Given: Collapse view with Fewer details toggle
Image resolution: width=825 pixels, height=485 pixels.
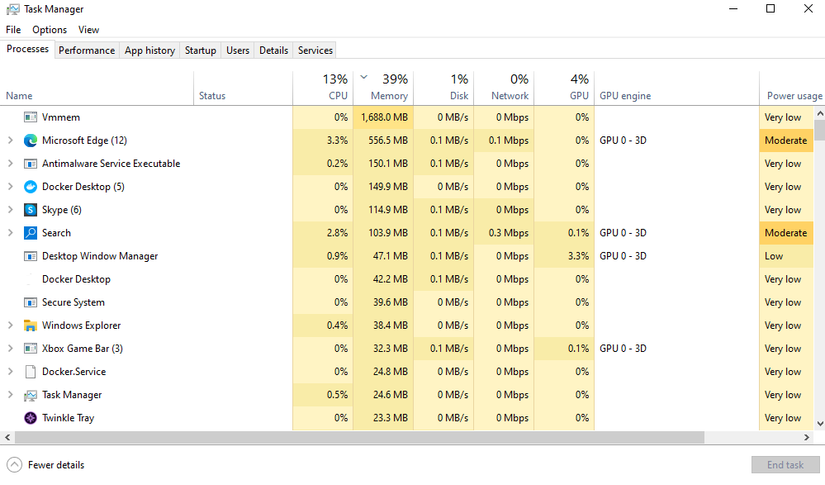Looking at the screenshot, I should pyautogui.click(x=45, y=465).
